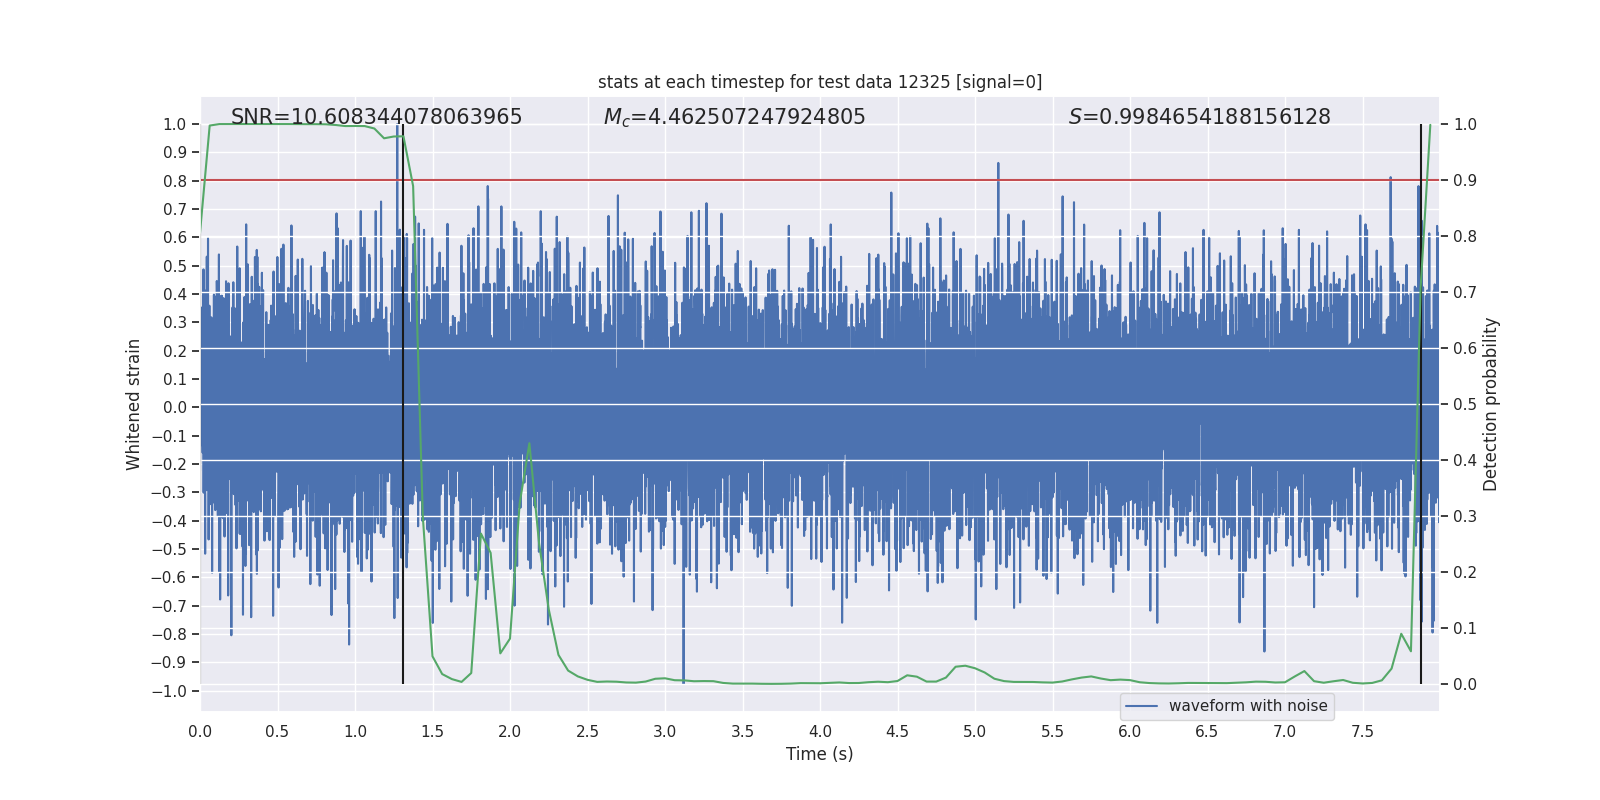Click the green curve peak near 2.1 s
This screenshot has height=800, width=1600.
coord(529,443)
